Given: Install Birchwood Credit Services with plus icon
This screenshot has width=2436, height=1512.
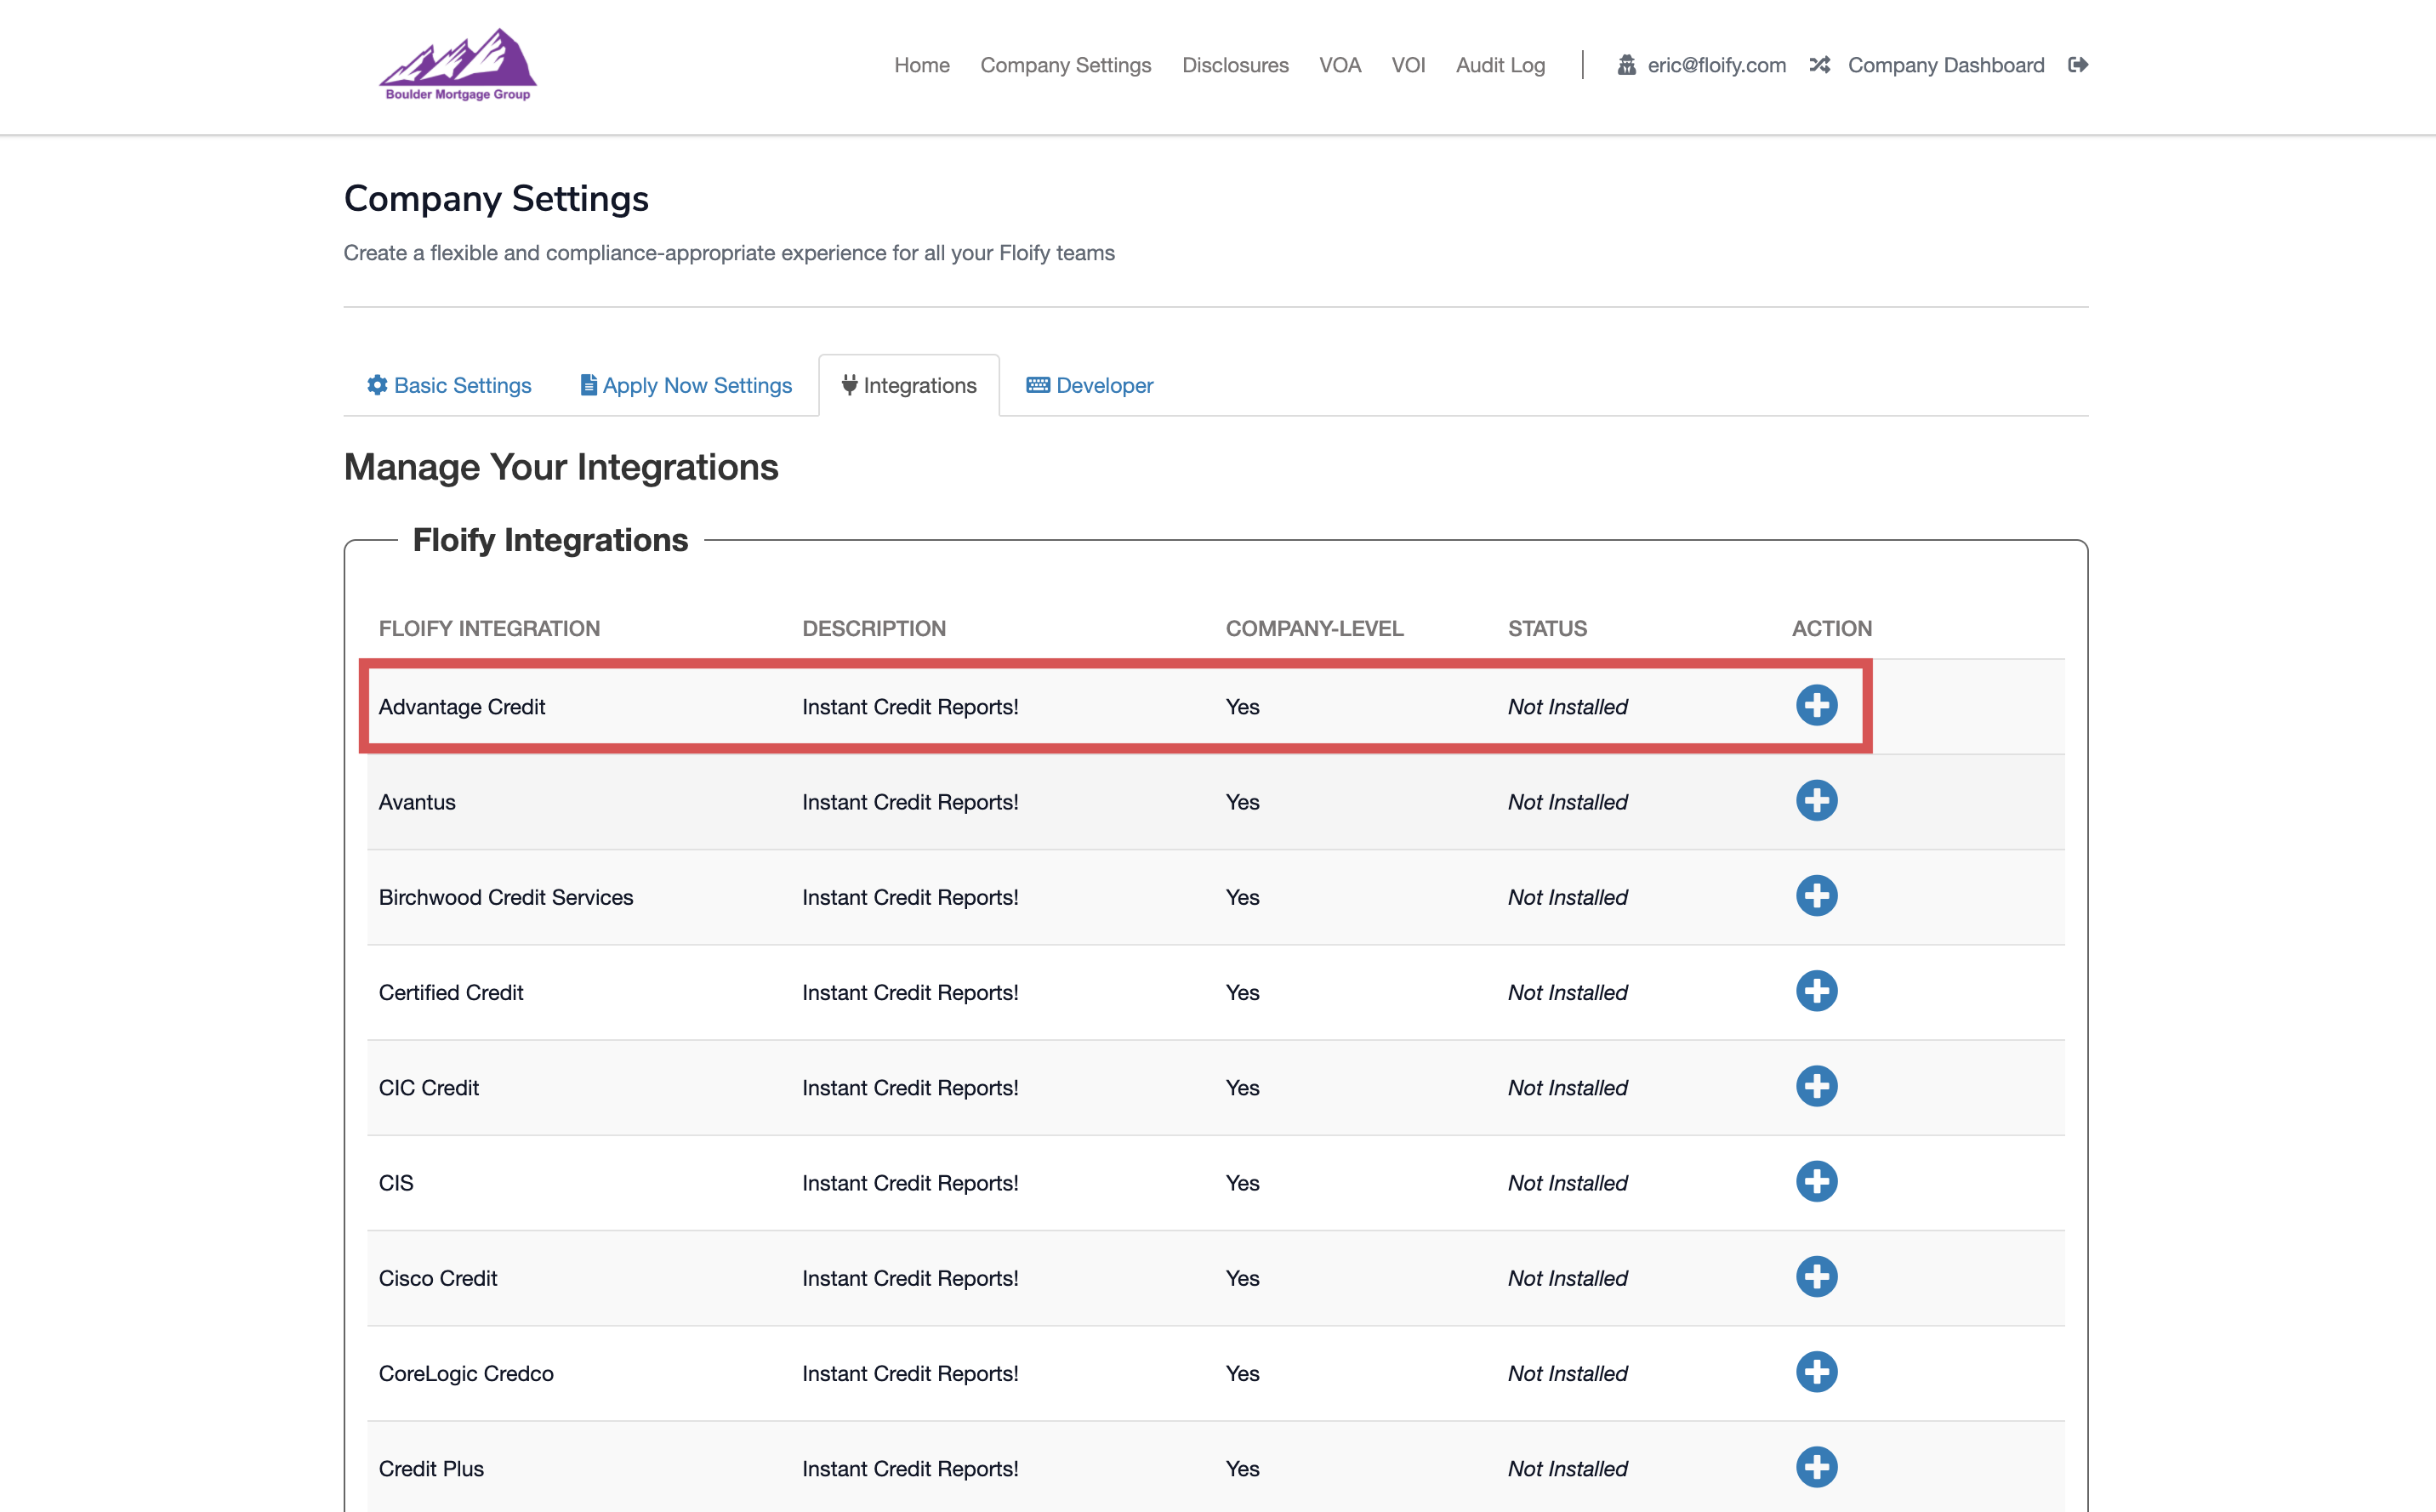Looking at the screenshot, I should click(x=1816, y=896).
